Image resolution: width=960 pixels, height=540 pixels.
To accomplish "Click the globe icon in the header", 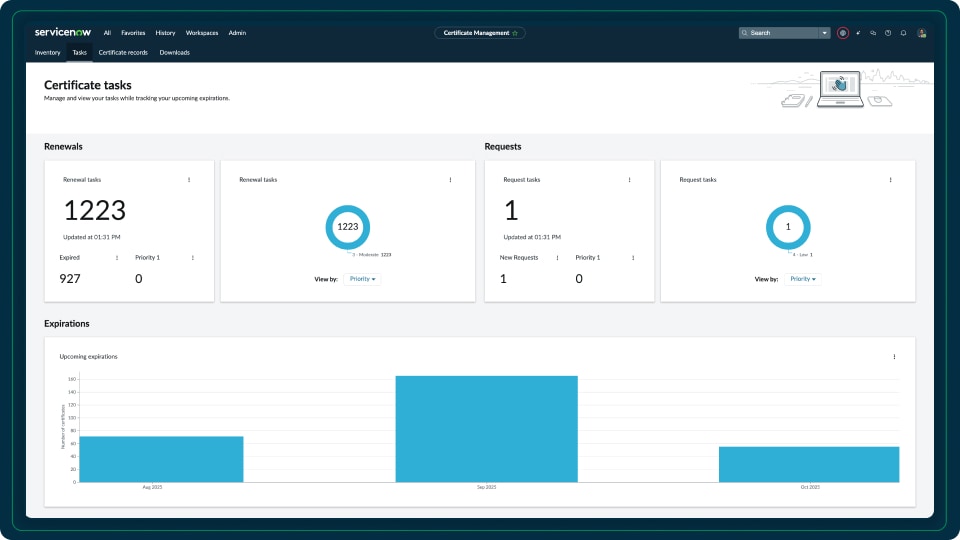I will 843,33.
